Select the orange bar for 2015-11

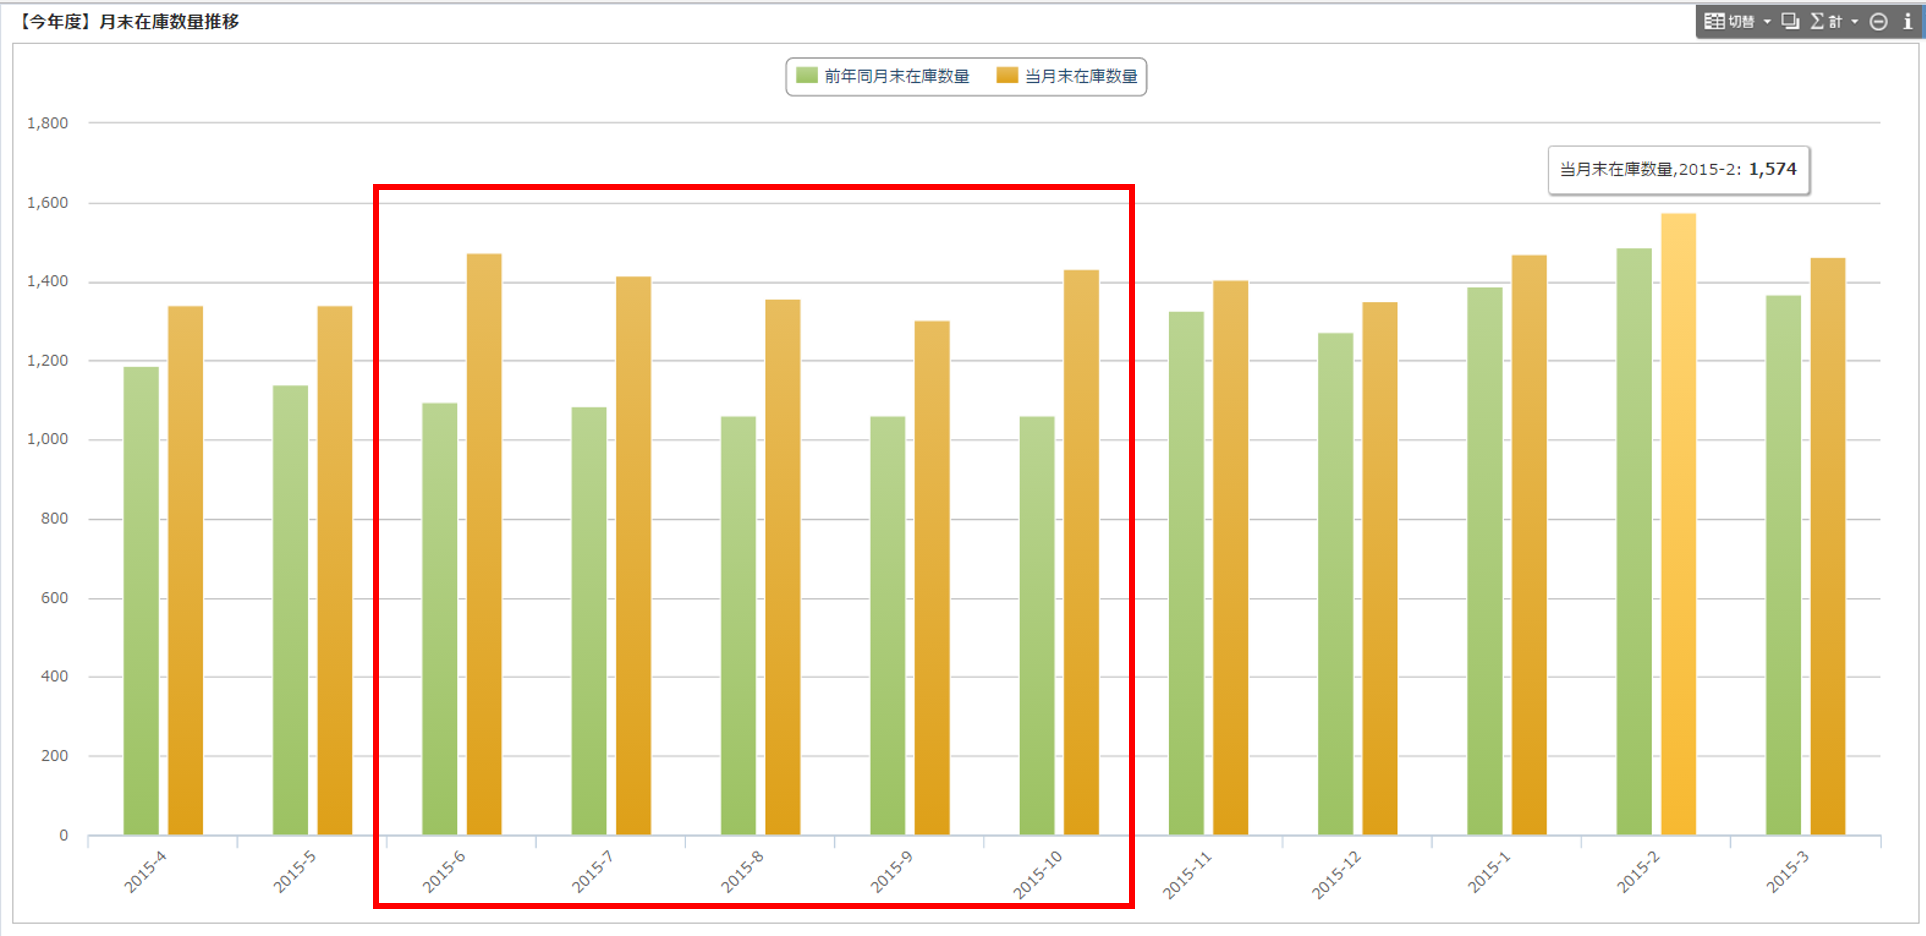pos(1231,558)
